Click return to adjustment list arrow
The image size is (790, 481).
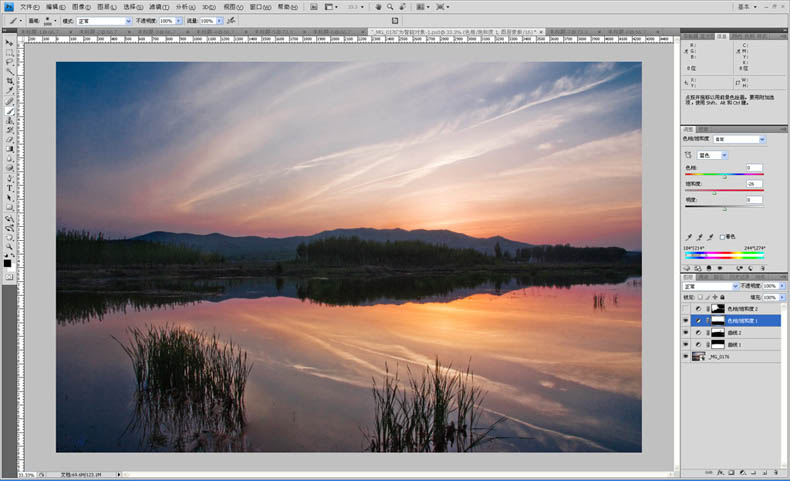click(686, 268)
